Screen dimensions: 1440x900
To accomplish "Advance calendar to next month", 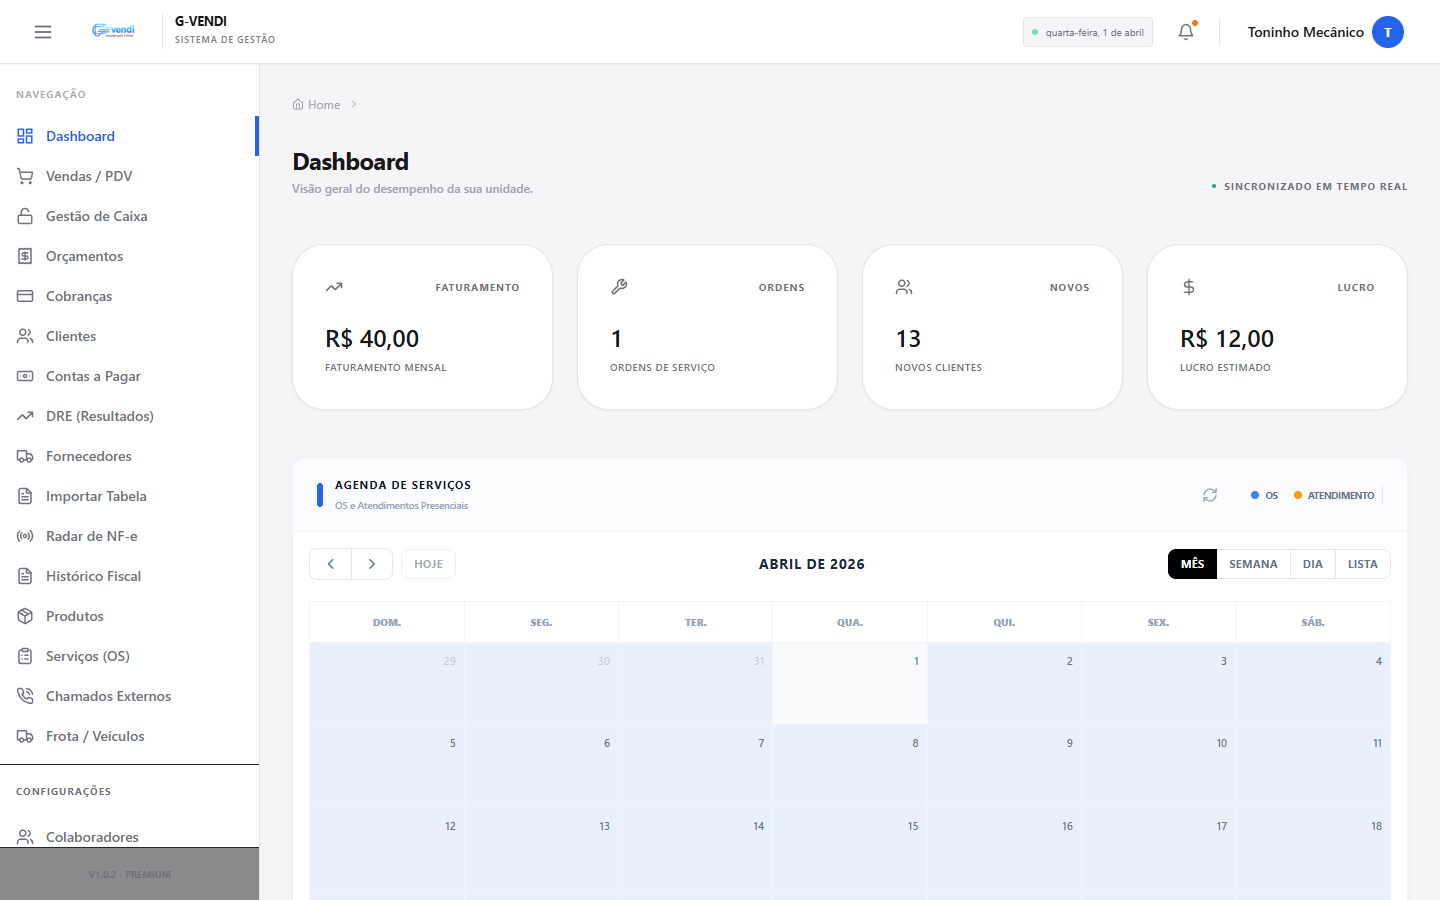I will 372,564.
